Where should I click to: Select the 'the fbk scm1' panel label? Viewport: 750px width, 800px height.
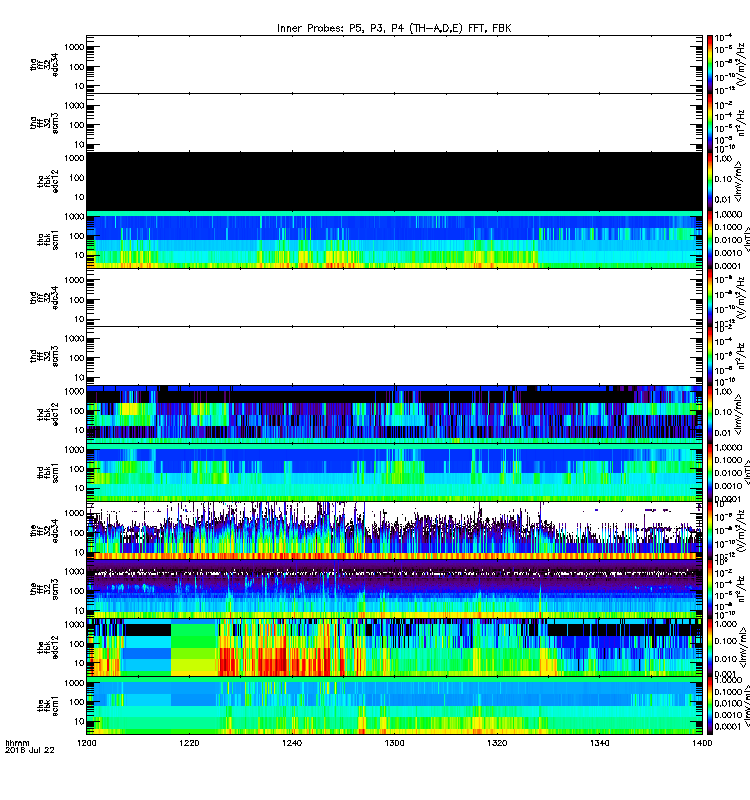48,706
